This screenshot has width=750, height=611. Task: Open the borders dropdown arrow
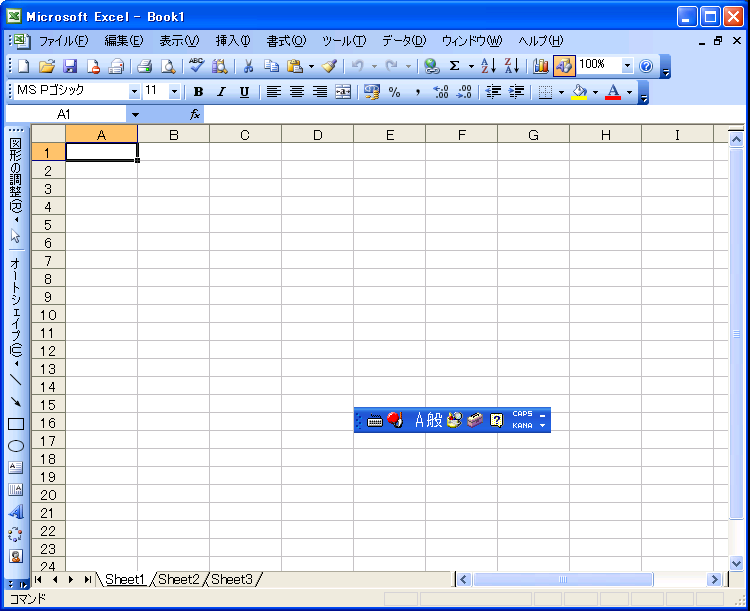562,92
